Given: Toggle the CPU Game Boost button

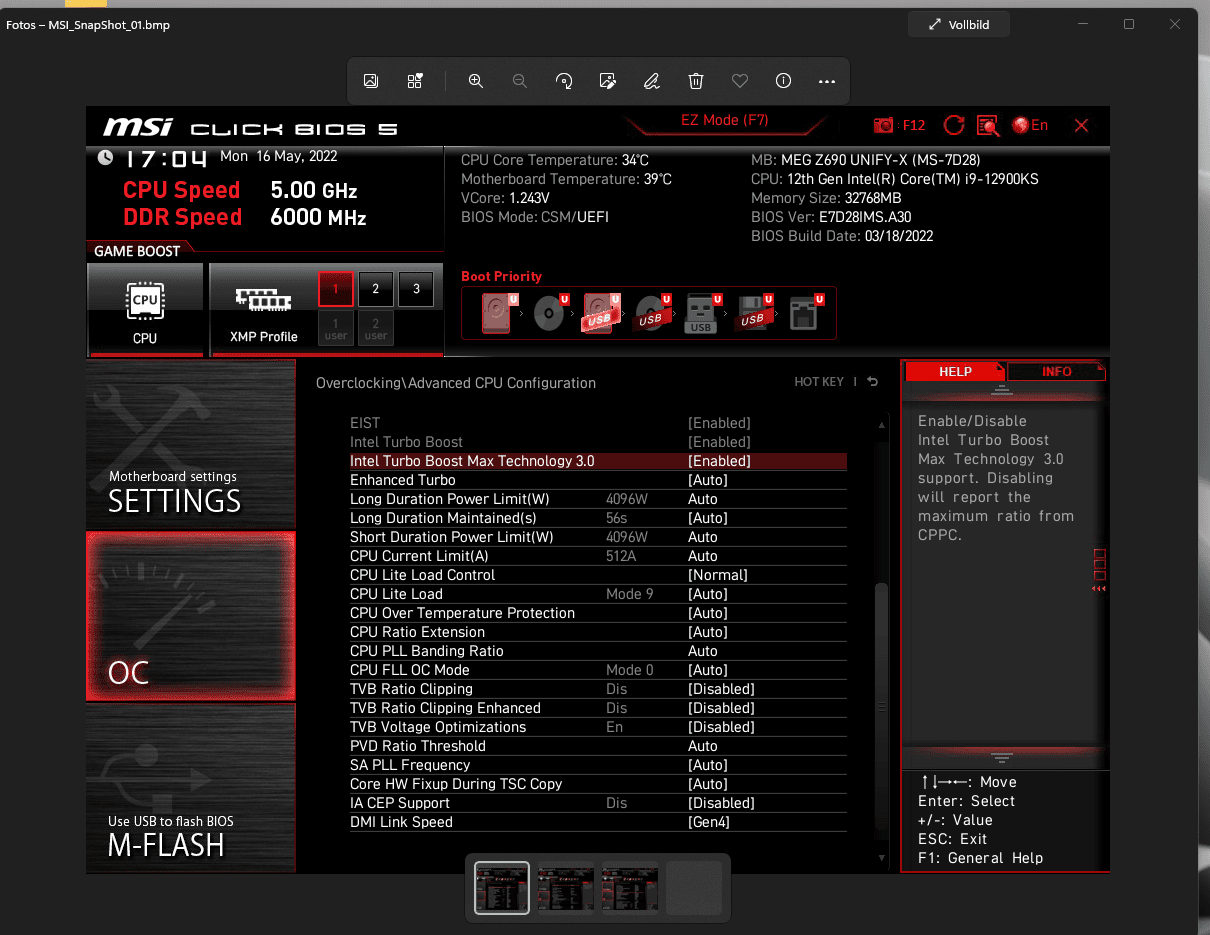Looking at the screenshot, I should tap(145, 309).
